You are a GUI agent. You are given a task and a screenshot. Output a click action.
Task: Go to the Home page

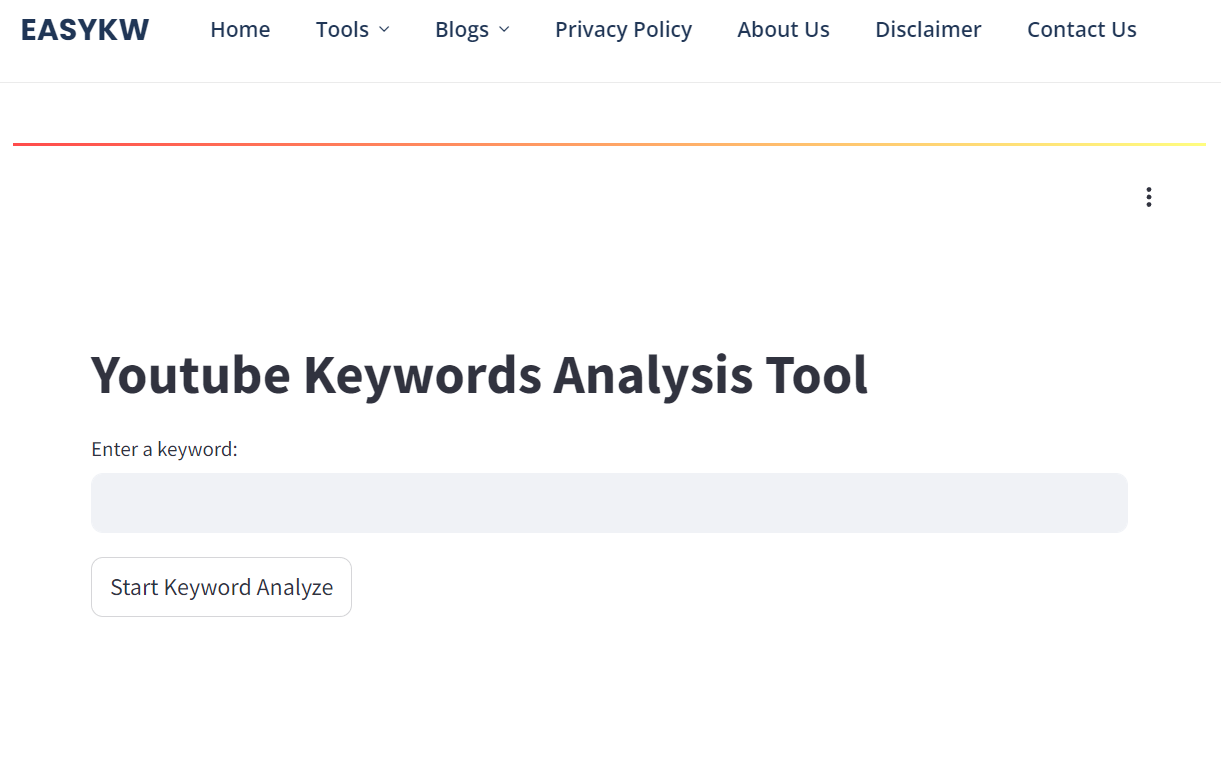[240, 30]
